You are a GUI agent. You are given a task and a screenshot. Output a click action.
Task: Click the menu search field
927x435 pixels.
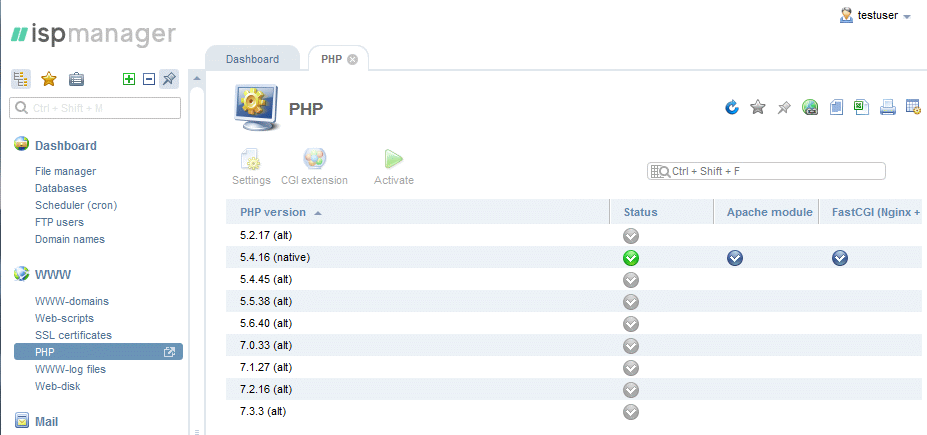coord(95,108)
